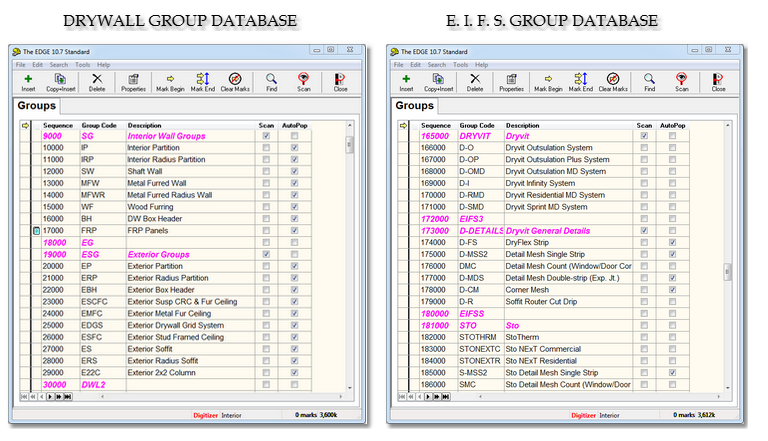The width and height of the screenshot is (768, 441).
Task: Select Dryvit Outsulation Plus System row
Action: pyautogui.click(x=544, y=159)
